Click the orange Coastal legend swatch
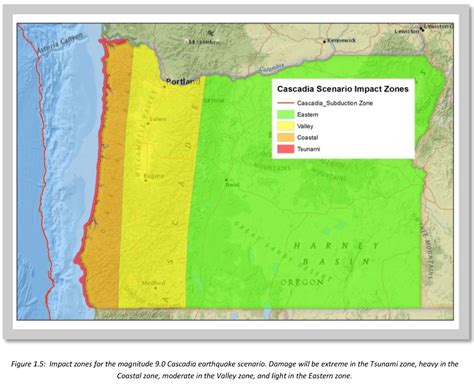 pos(286,137)
